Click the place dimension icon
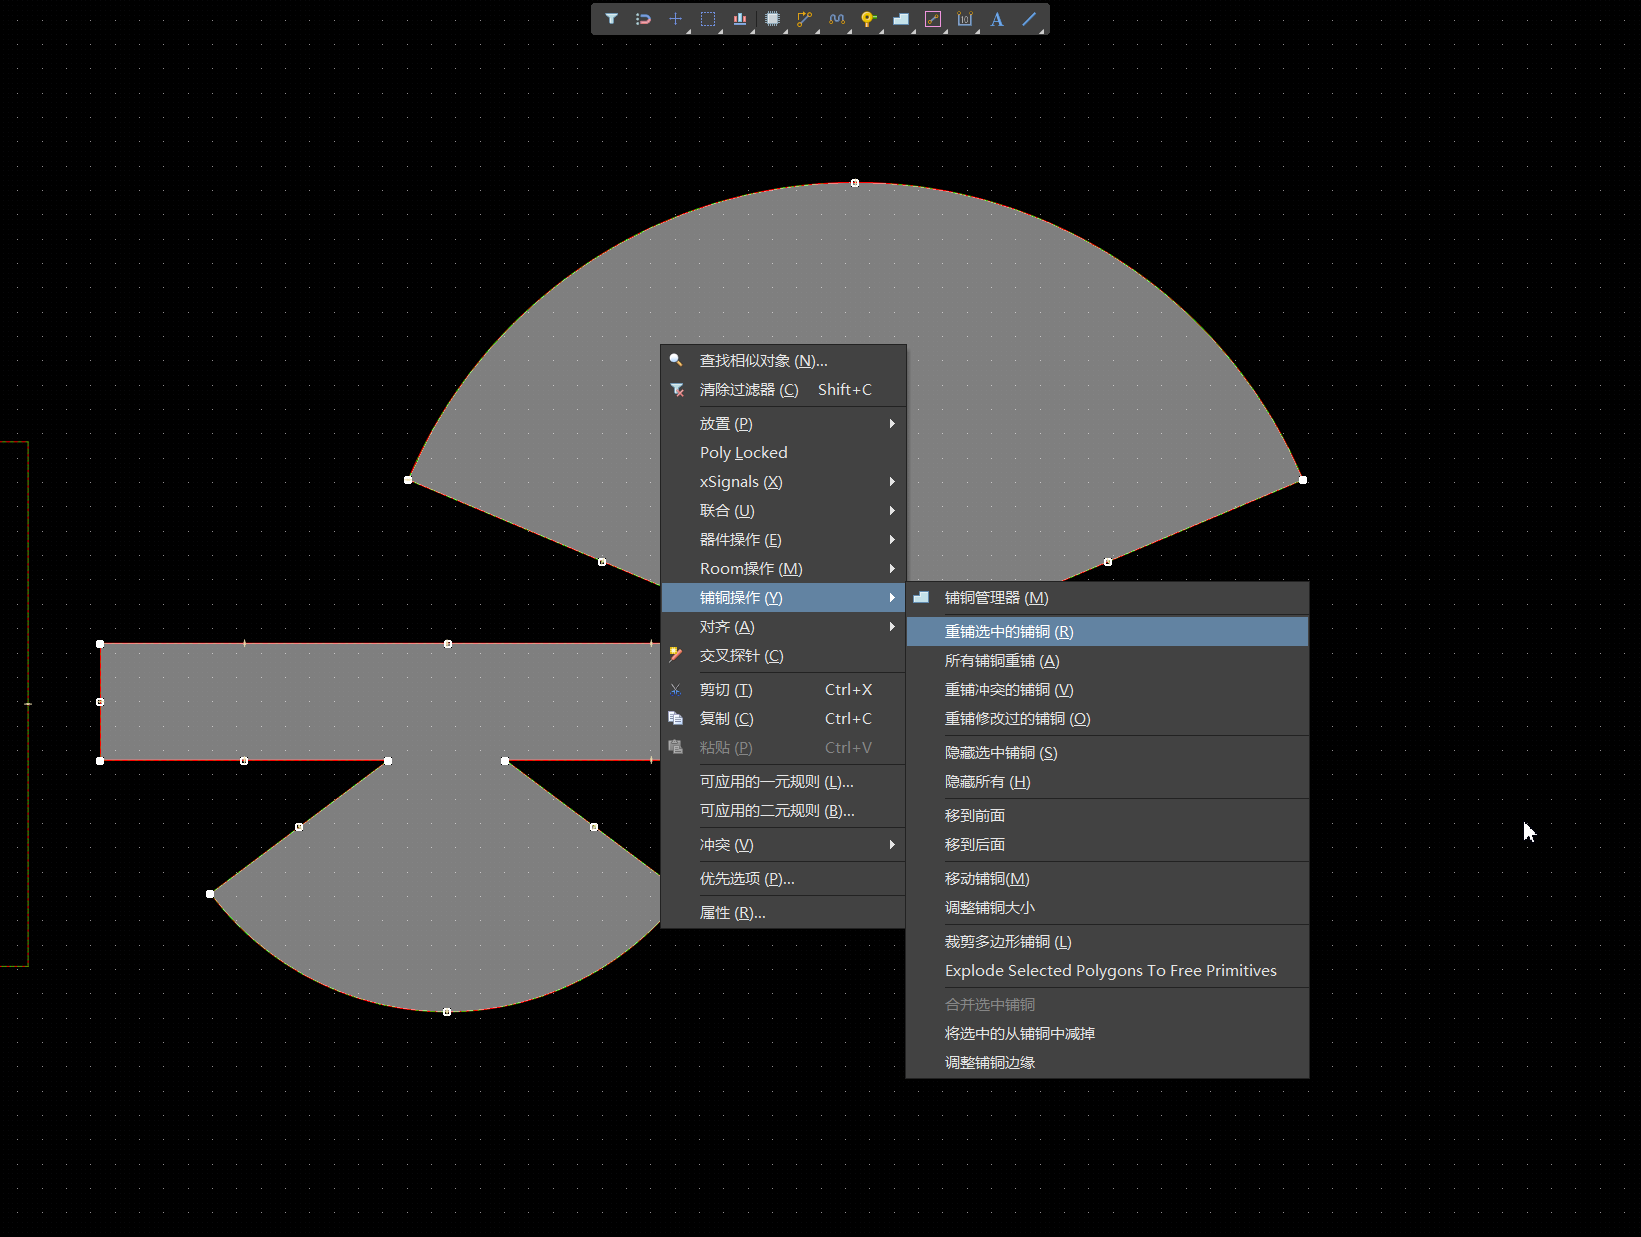1641x1237 pixels. [965, 19]
